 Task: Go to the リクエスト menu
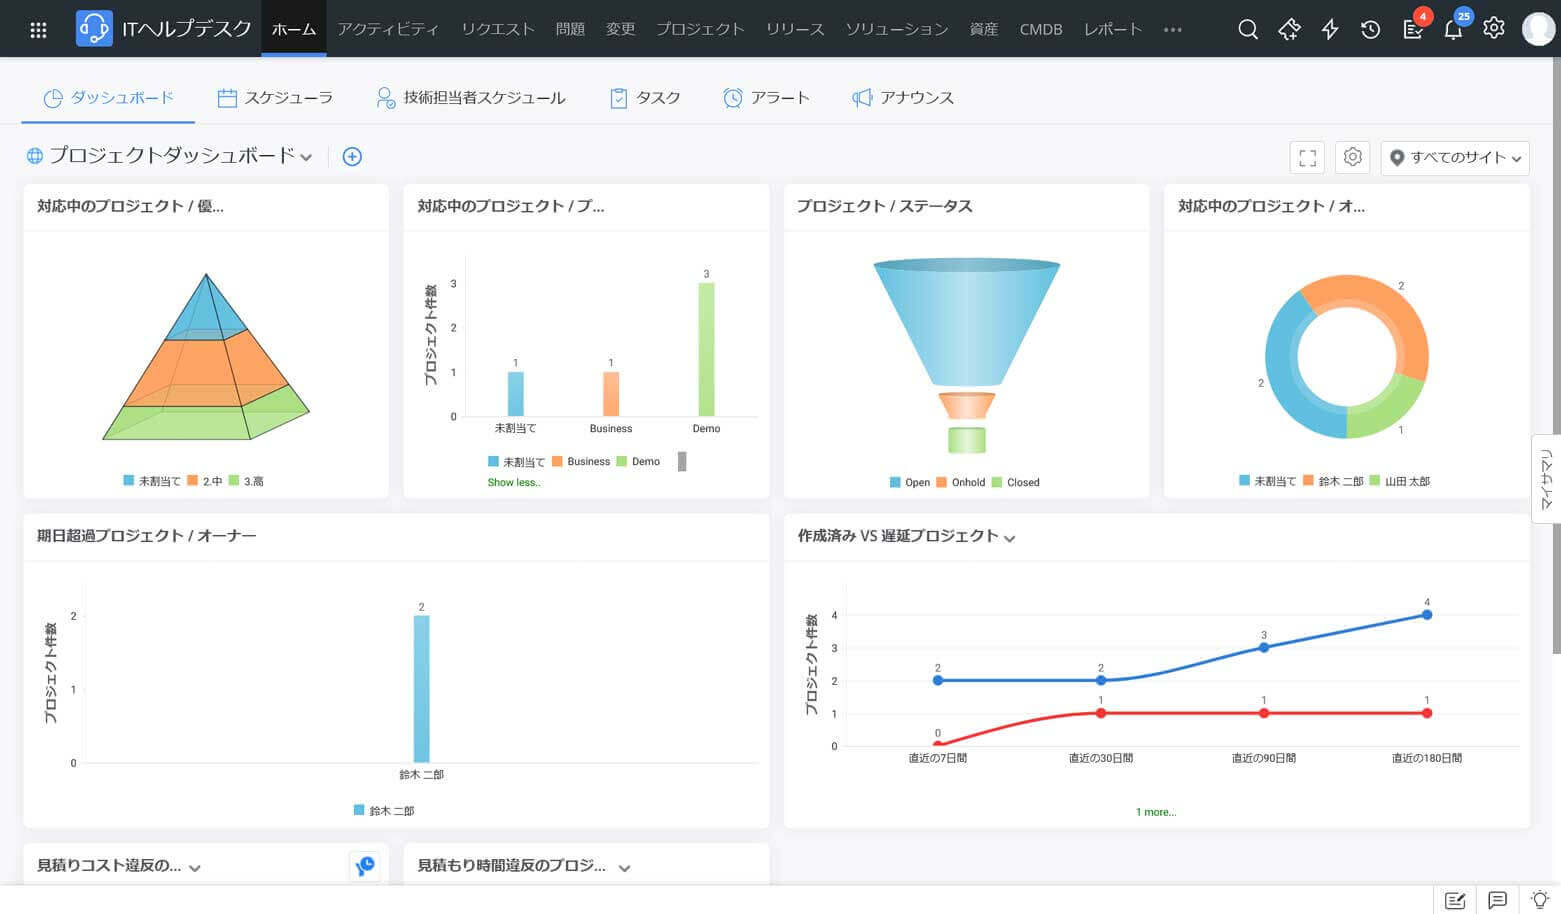[x=497, y=29]
